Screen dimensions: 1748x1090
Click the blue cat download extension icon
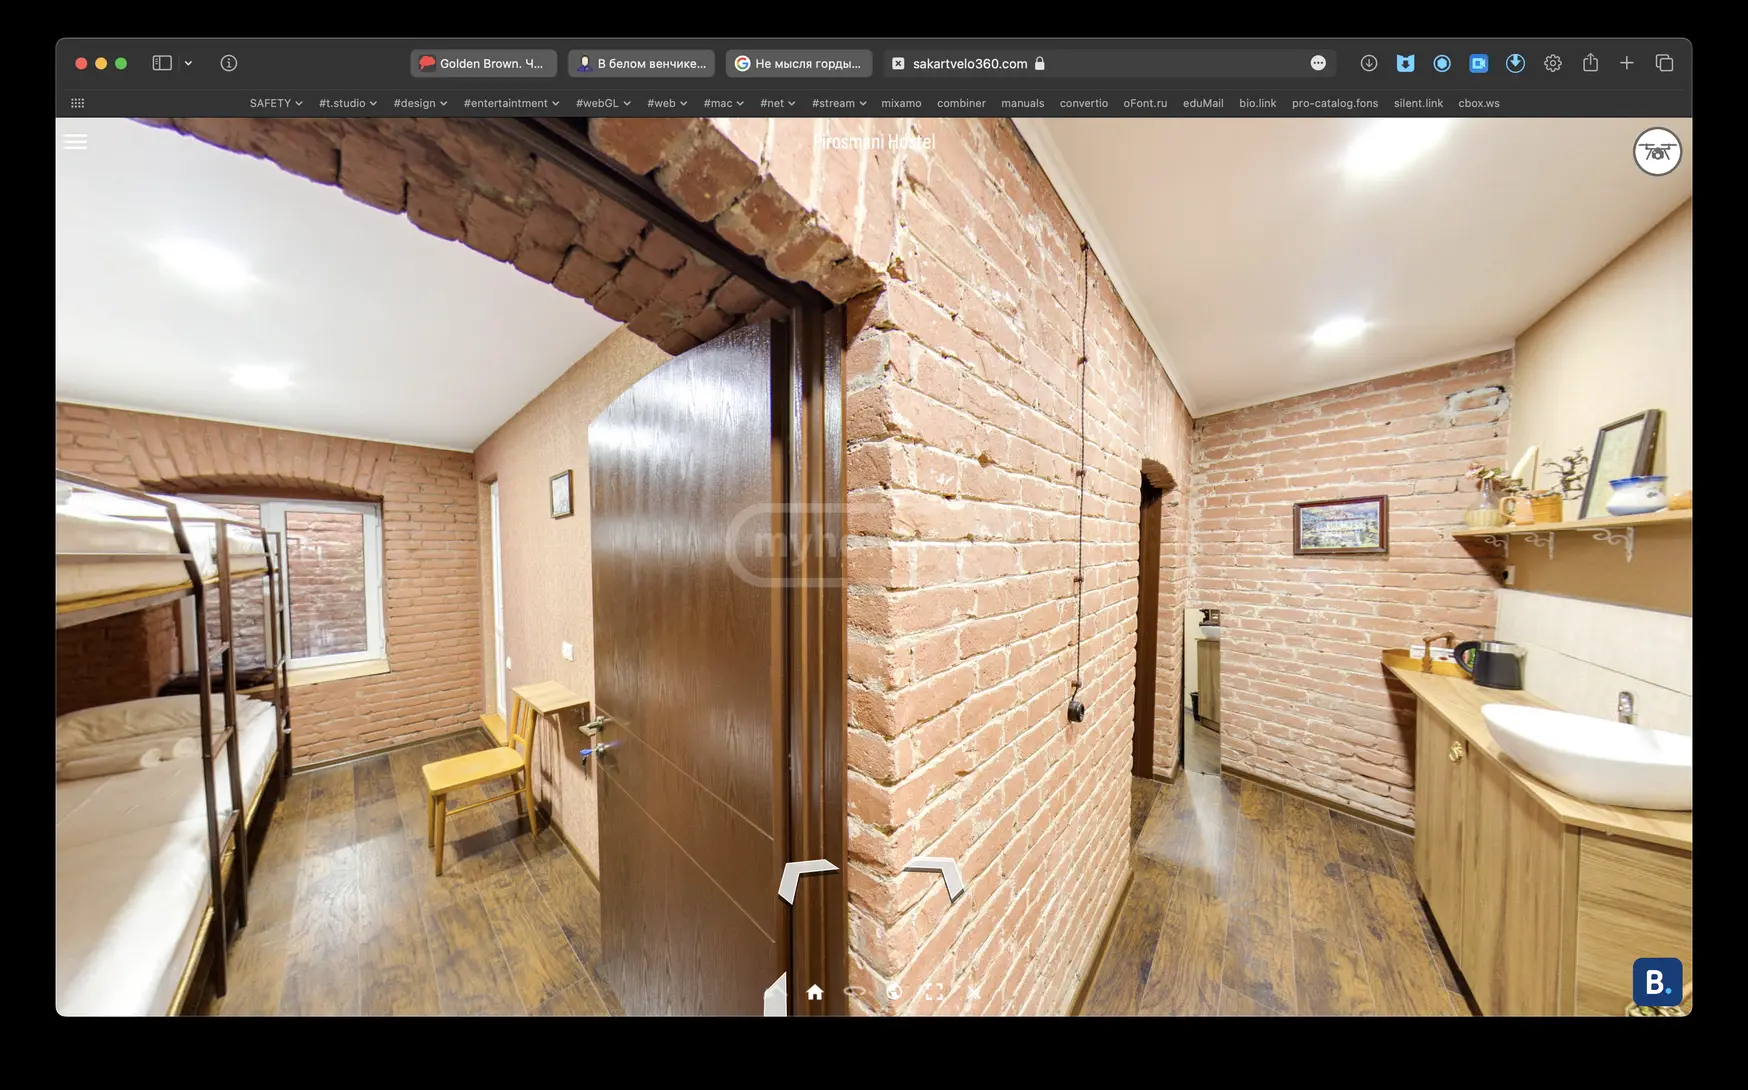[1405, 63]
